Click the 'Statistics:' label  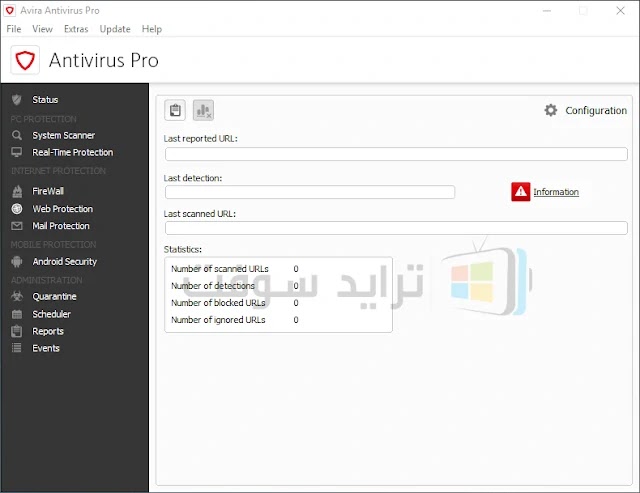click(183, 249)
